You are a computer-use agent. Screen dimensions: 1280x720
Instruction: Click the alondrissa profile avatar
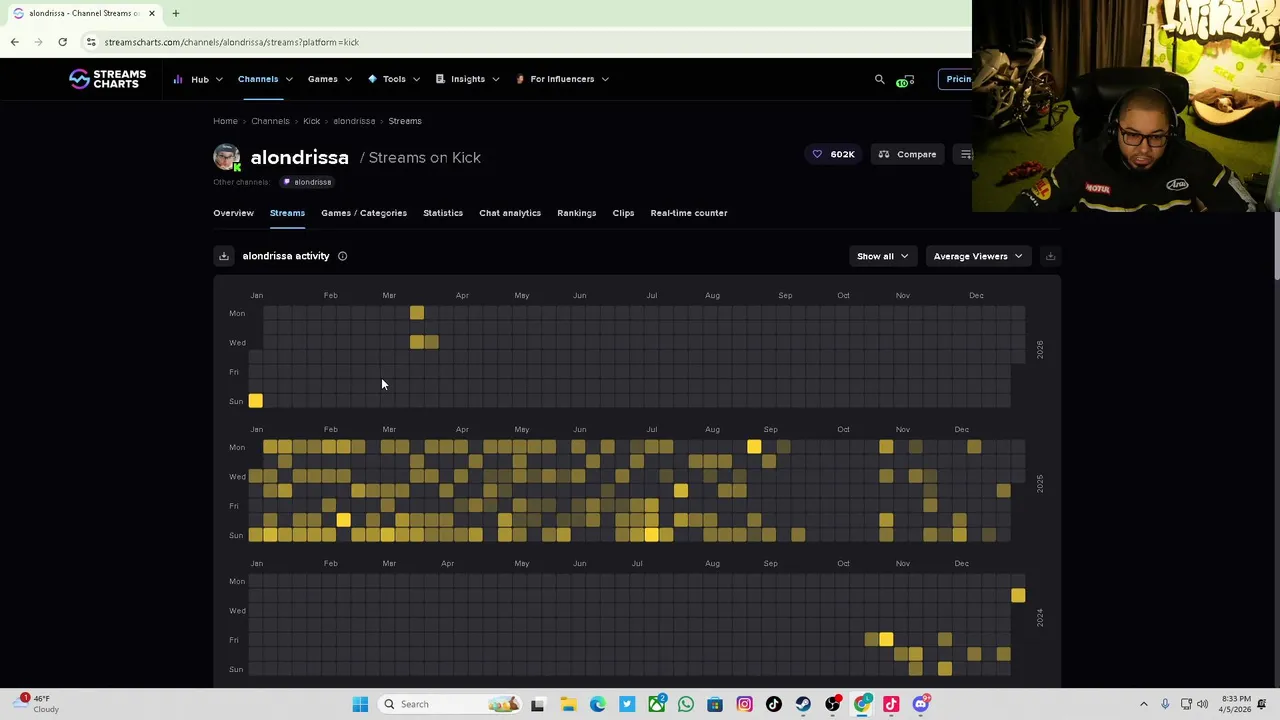[227, 157]
